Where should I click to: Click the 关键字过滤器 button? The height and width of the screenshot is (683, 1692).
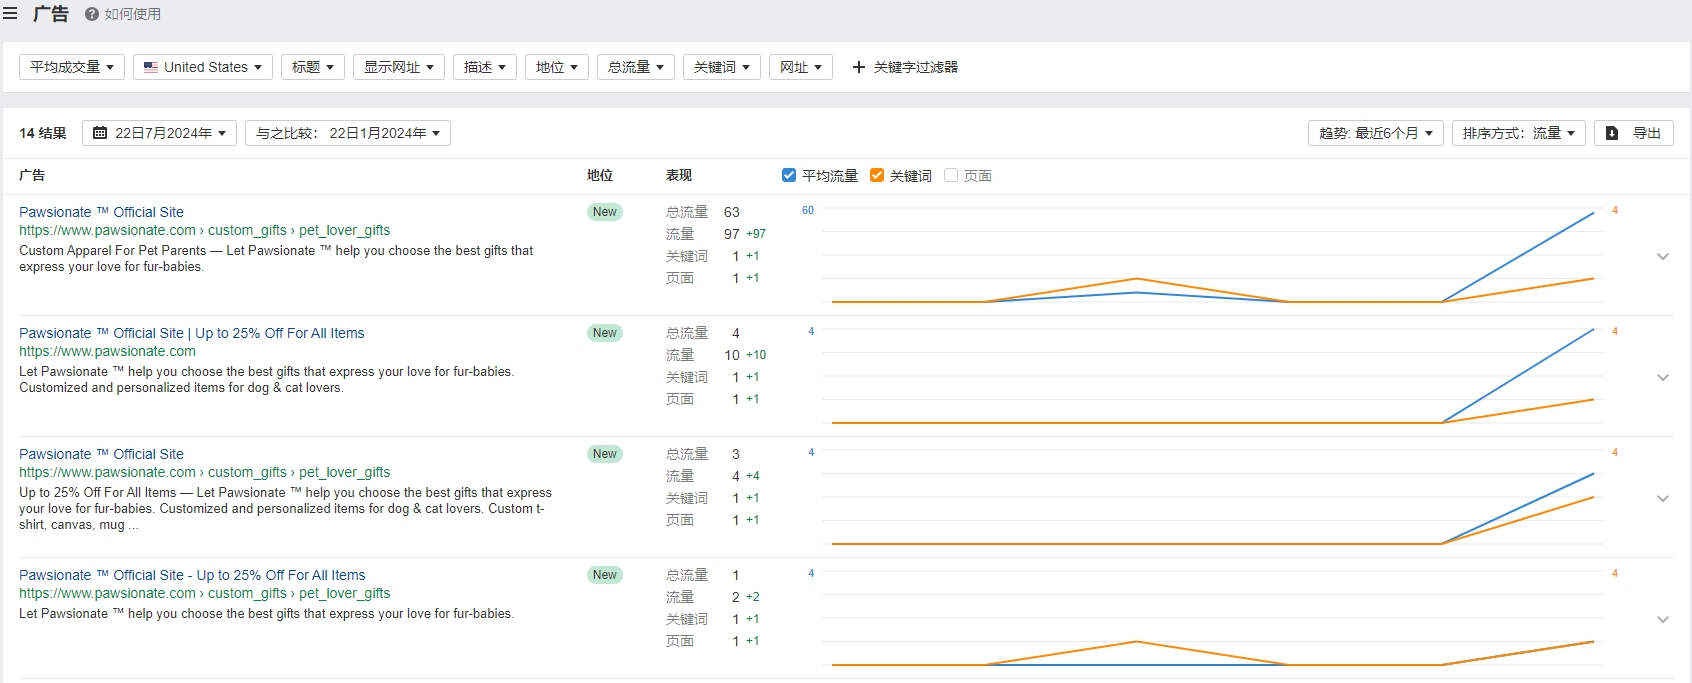[905, 67]
